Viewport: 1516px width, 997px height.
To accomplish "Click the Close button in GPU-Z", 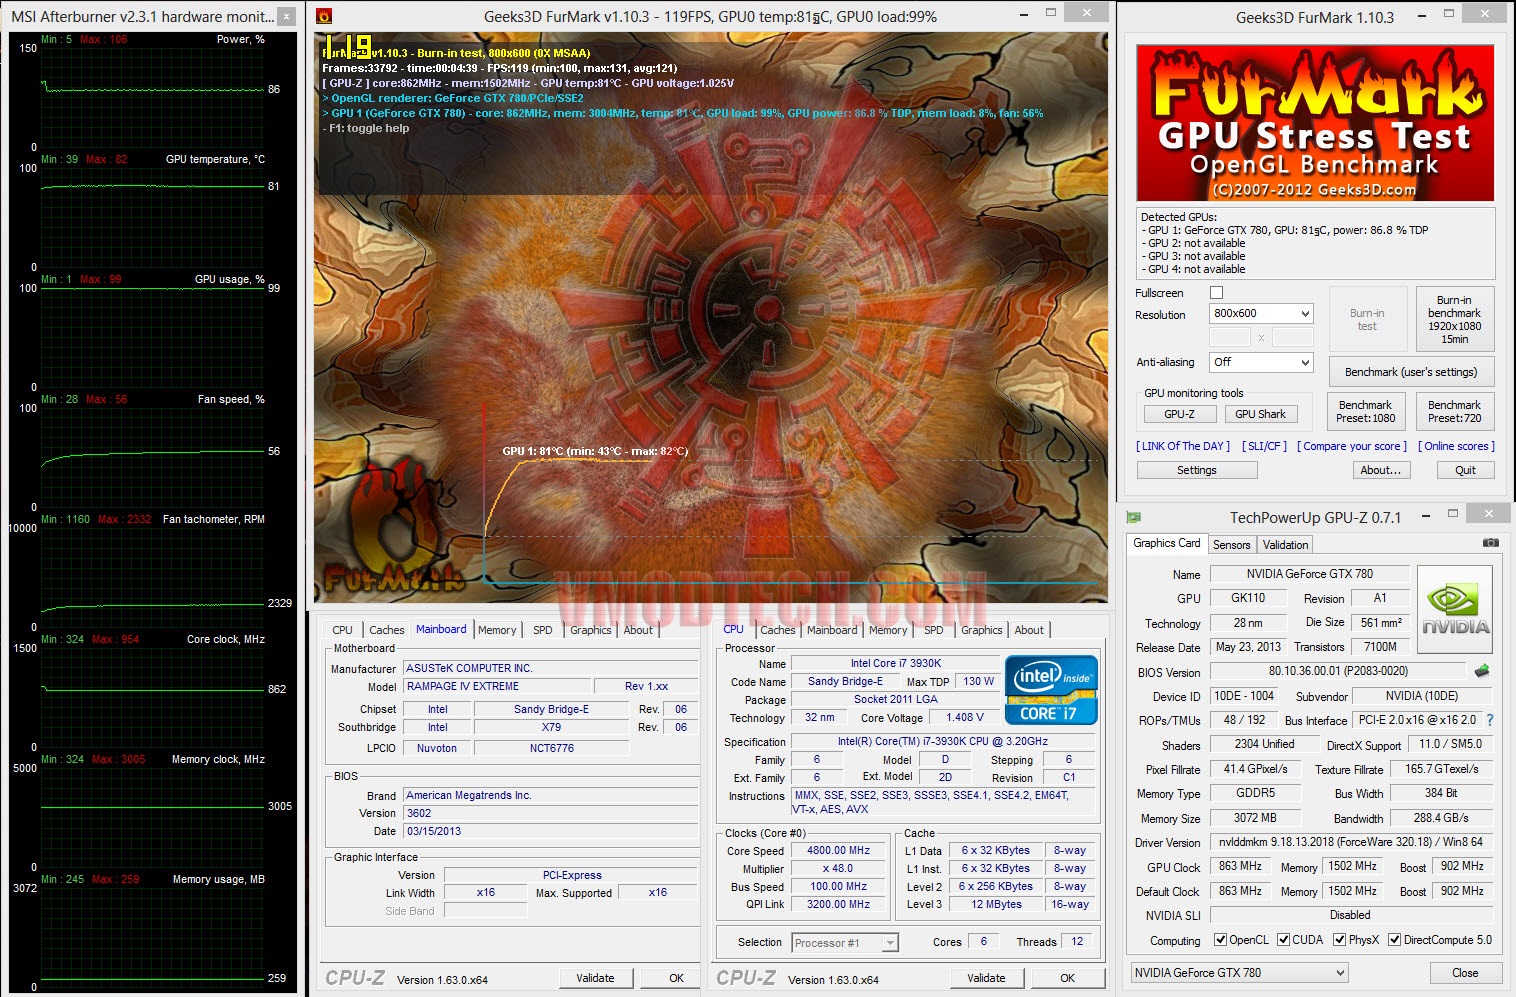I will (1465, 973).
